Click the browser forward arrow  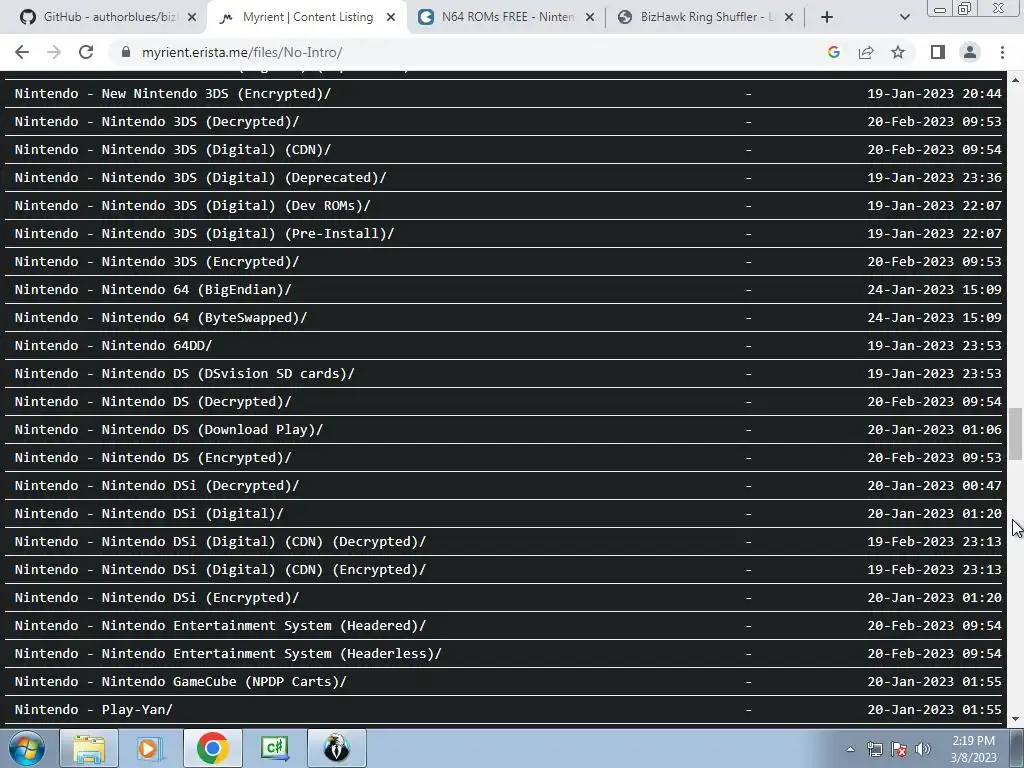[x=54, y=52]
